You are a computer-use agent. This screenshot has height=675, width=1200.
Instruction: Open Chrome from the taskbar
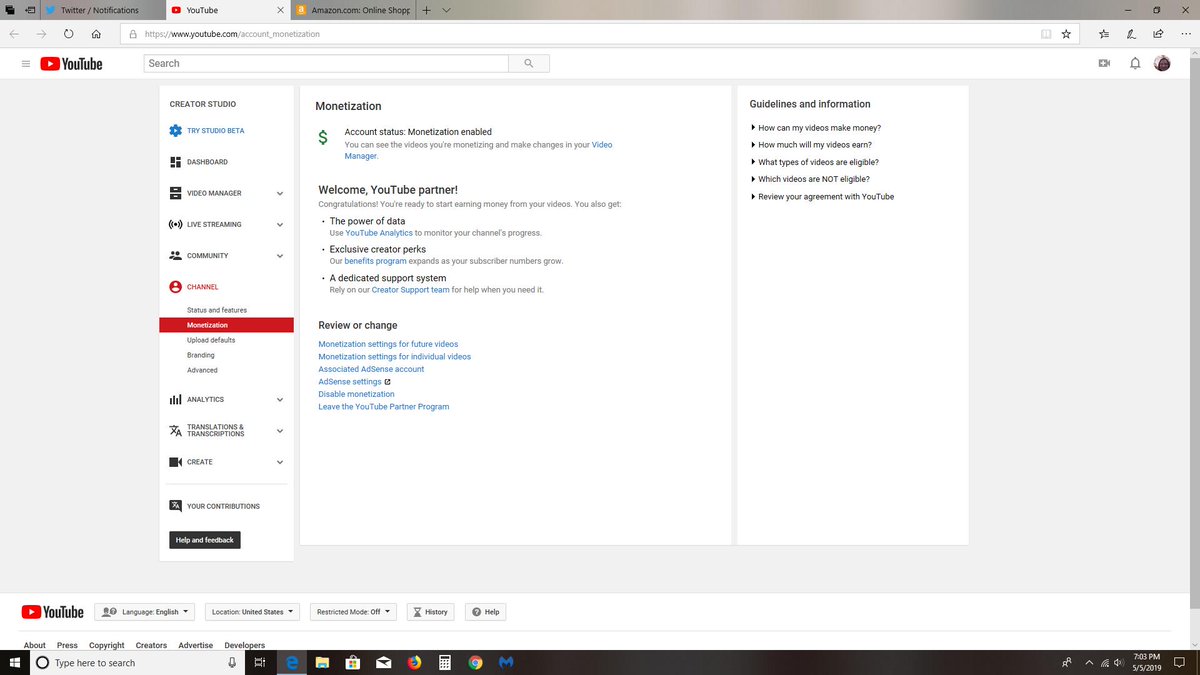[476, 662]
